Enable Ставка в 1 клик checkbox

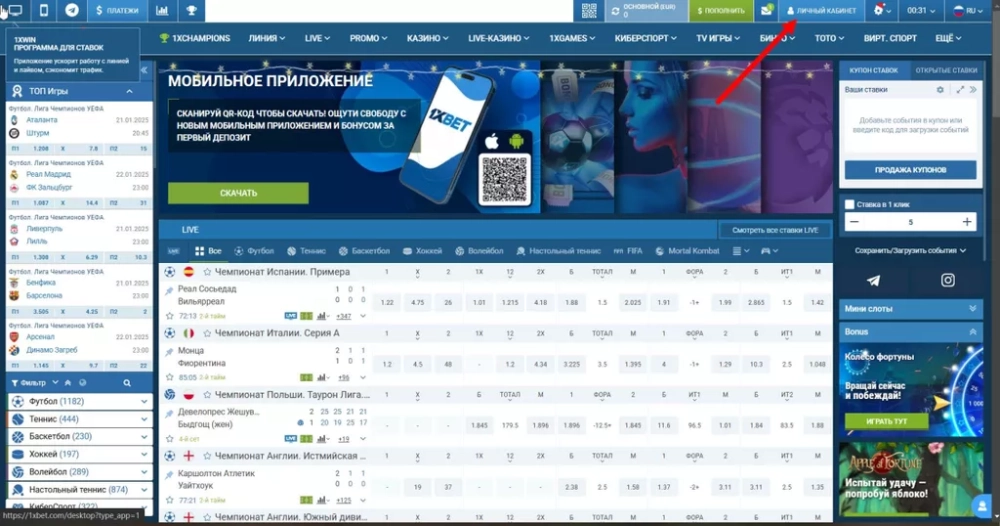coord(849,204)
